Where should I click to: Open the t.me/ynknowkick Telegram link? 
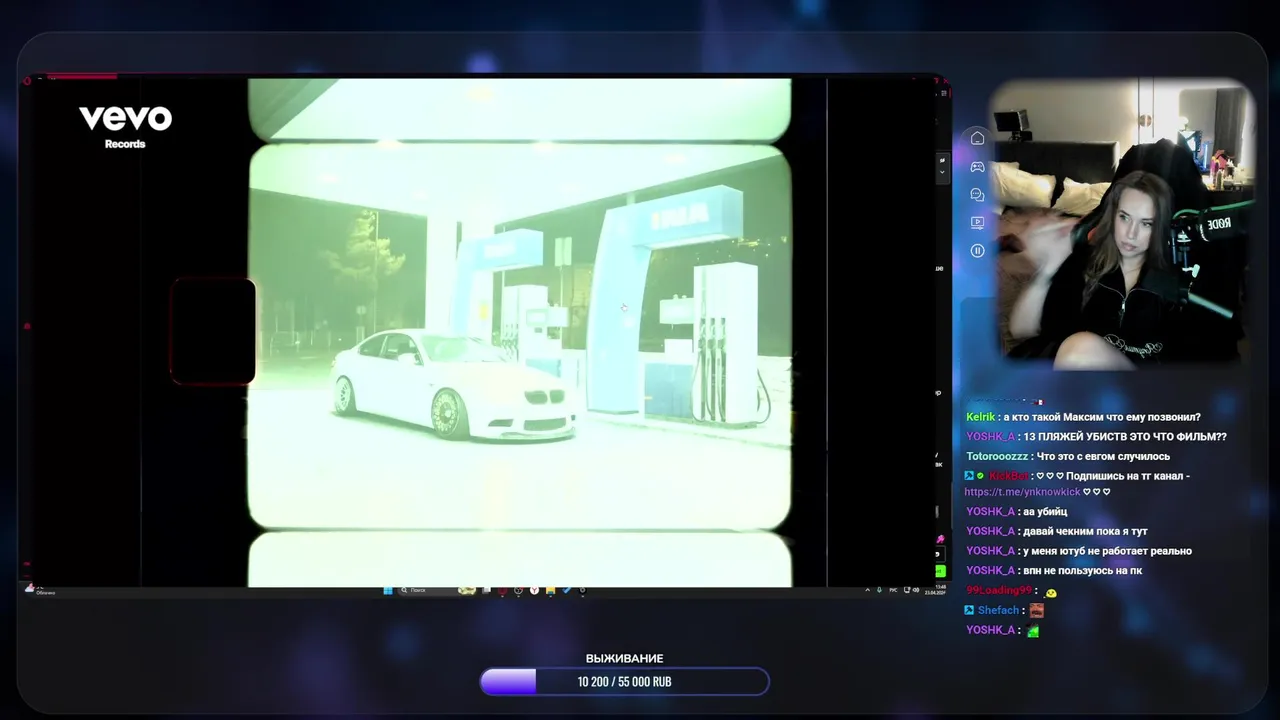[x=1022, y=492]
